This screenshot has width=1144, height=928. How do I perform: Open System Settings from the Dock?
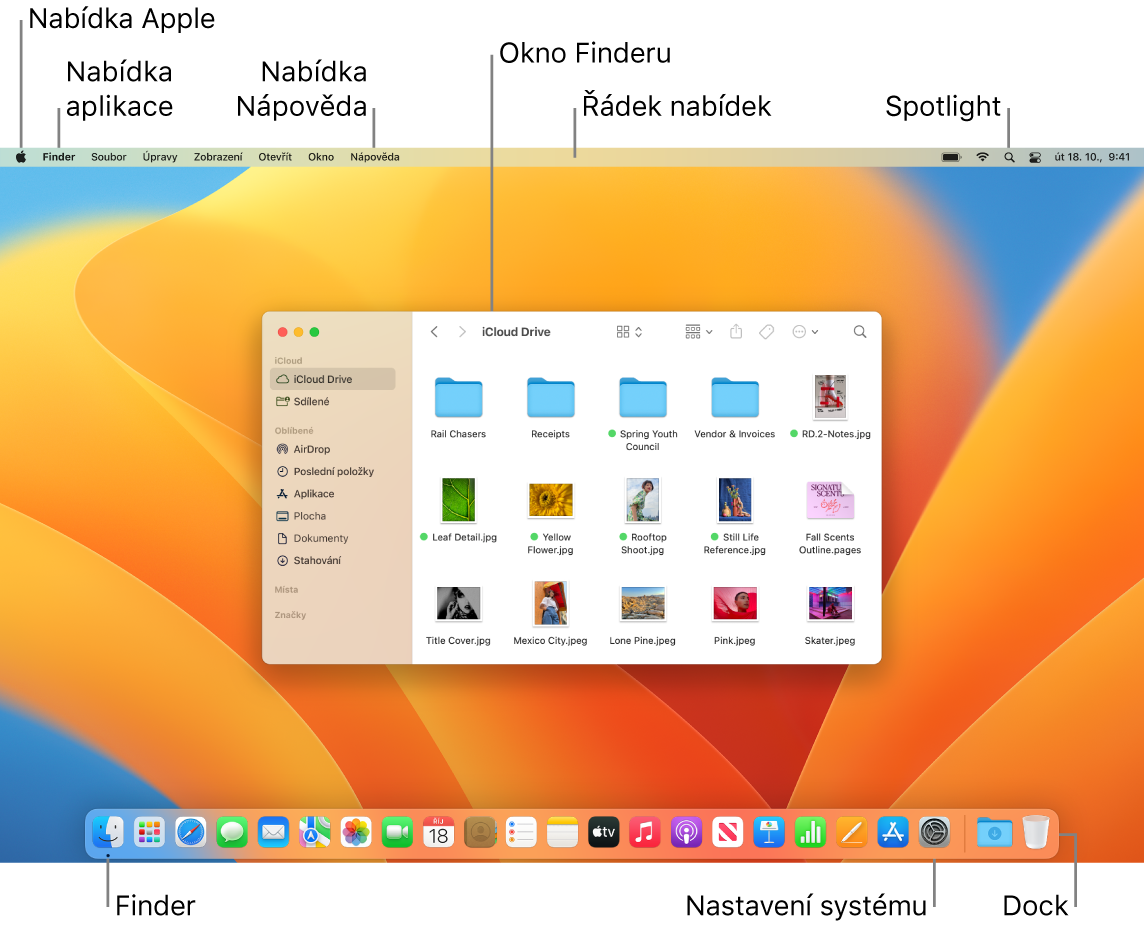(x=934, y=832)
